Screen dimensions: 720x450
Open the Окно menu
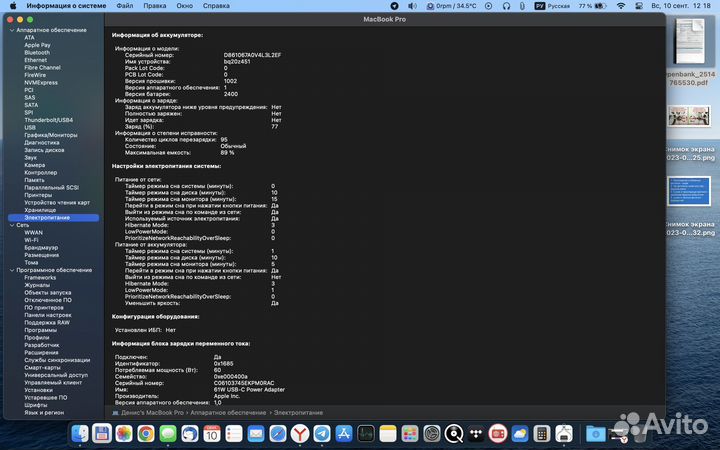tap(185, 6)
